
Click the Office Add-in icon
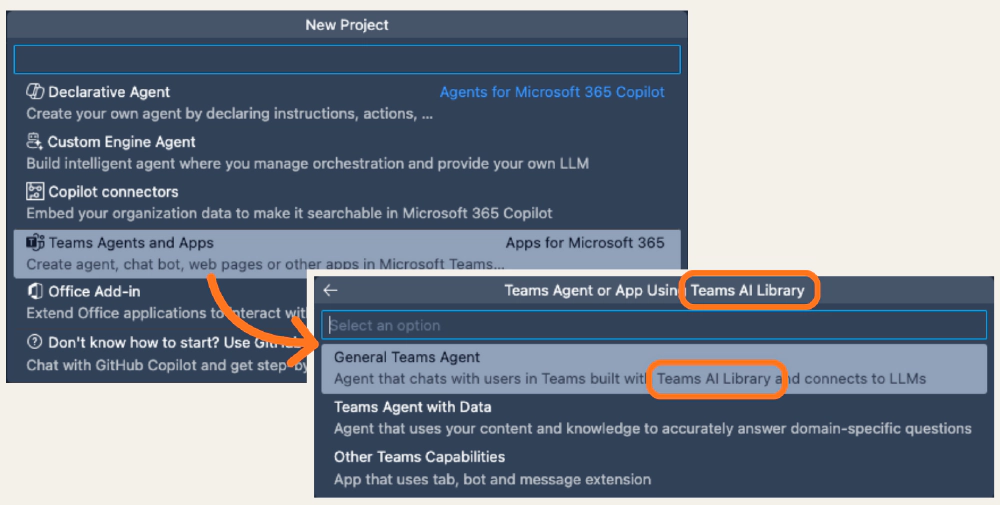(x=35, y=292)
